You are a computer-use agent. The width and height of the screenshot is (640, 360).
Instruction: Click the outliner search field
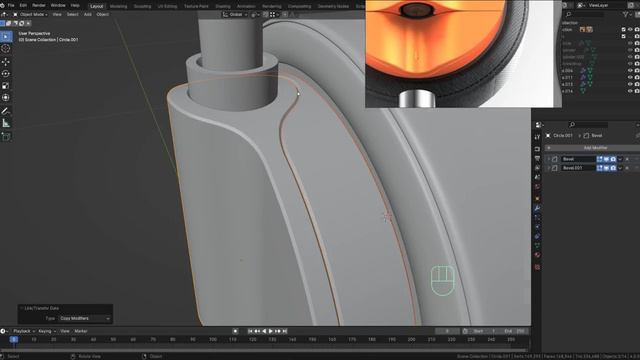click(x=585, y=15)
